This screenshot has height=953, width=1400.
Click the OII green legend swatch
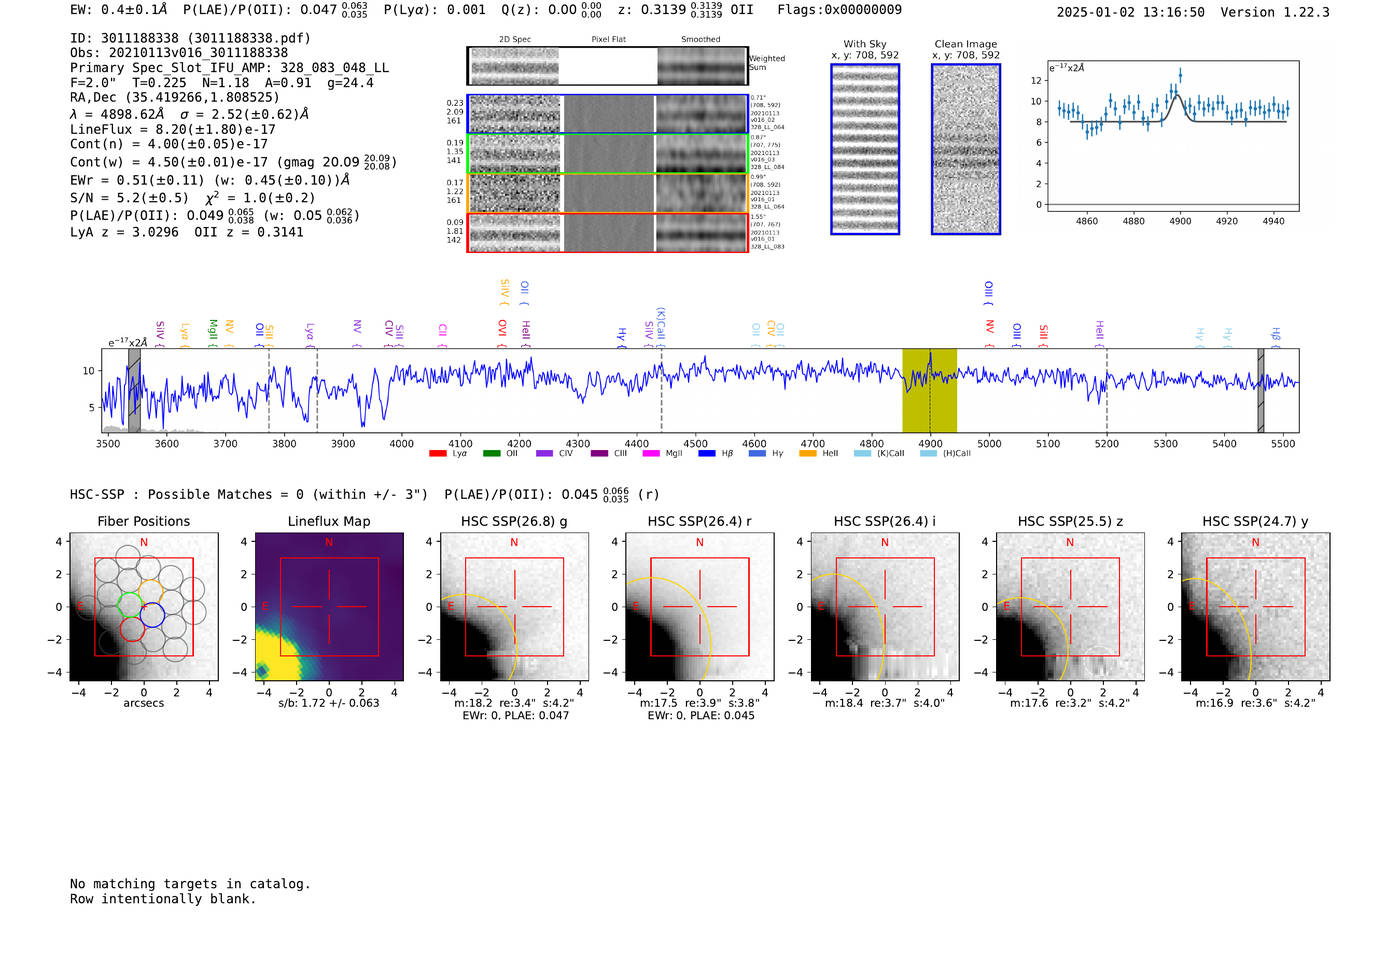tap(491, 453)
